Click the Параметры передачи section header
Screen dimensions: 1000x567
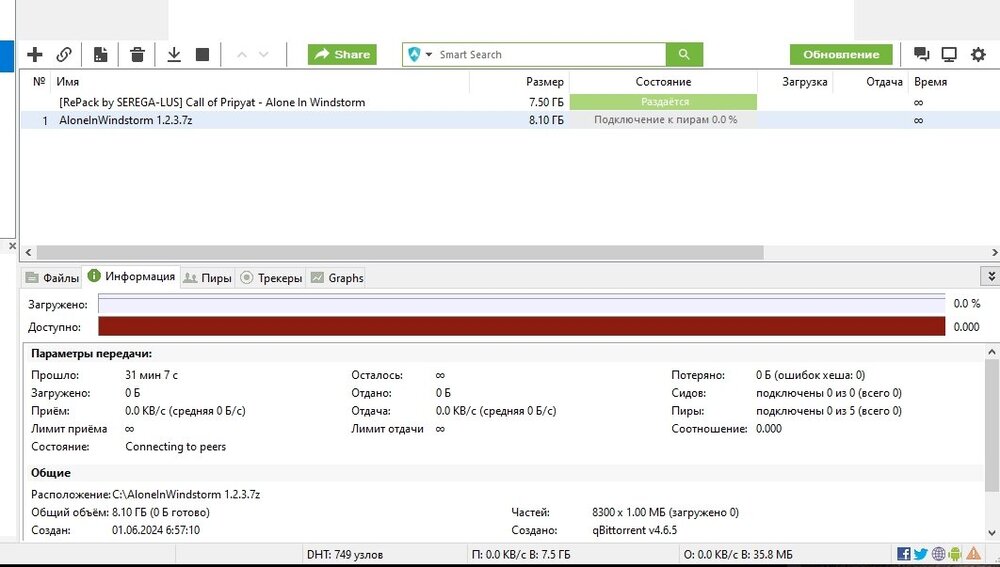tap(91, 353)
